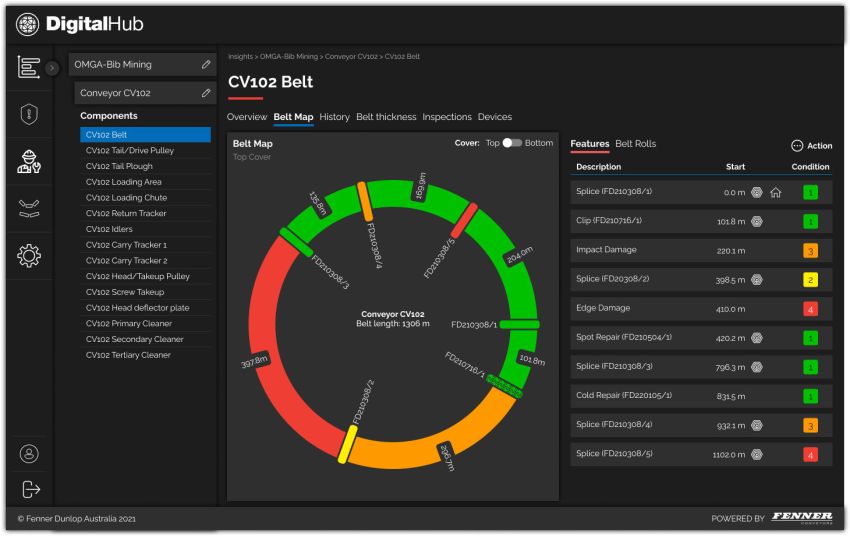
Task: Select the Belt Rolls tab
Action: pyautogui.click(x=635, y=144)
